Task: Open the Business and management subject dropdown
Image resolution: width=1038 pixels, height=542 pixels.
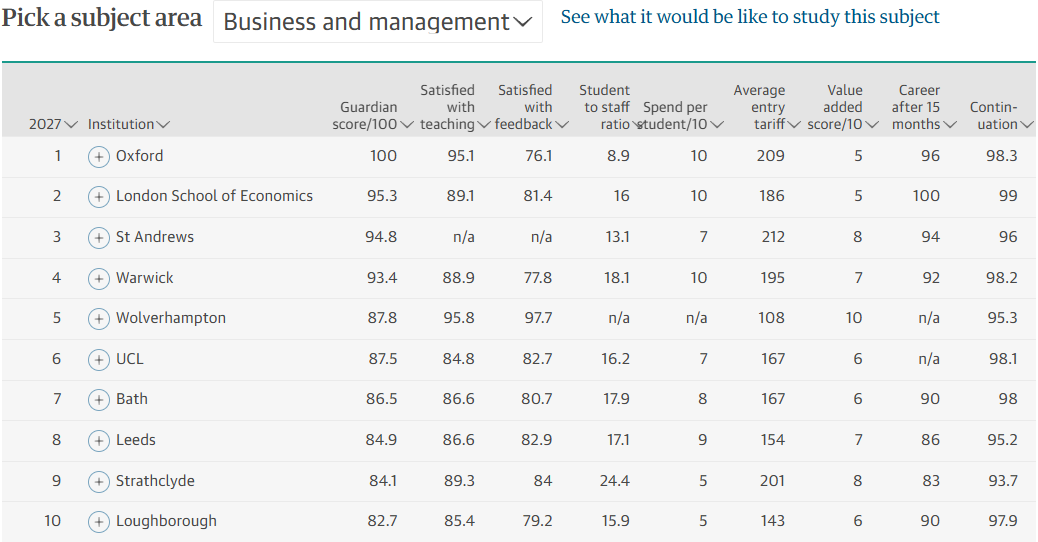Action: pos(377,22)
